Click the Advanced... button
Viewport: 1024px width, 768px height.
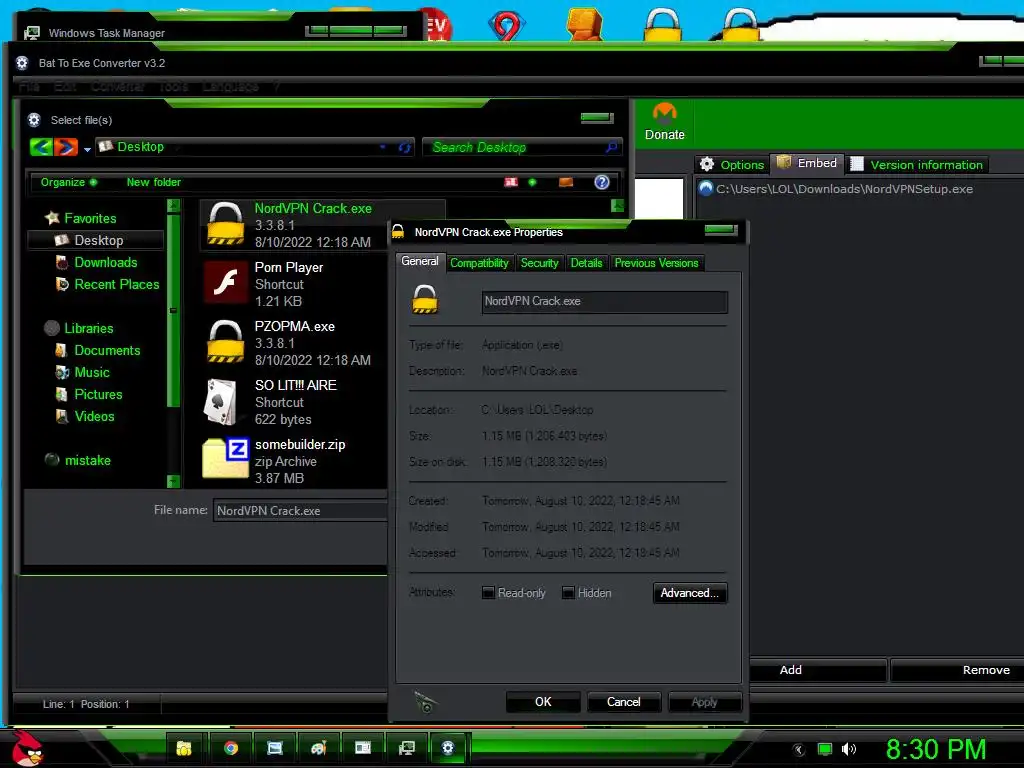pos(690,593)
